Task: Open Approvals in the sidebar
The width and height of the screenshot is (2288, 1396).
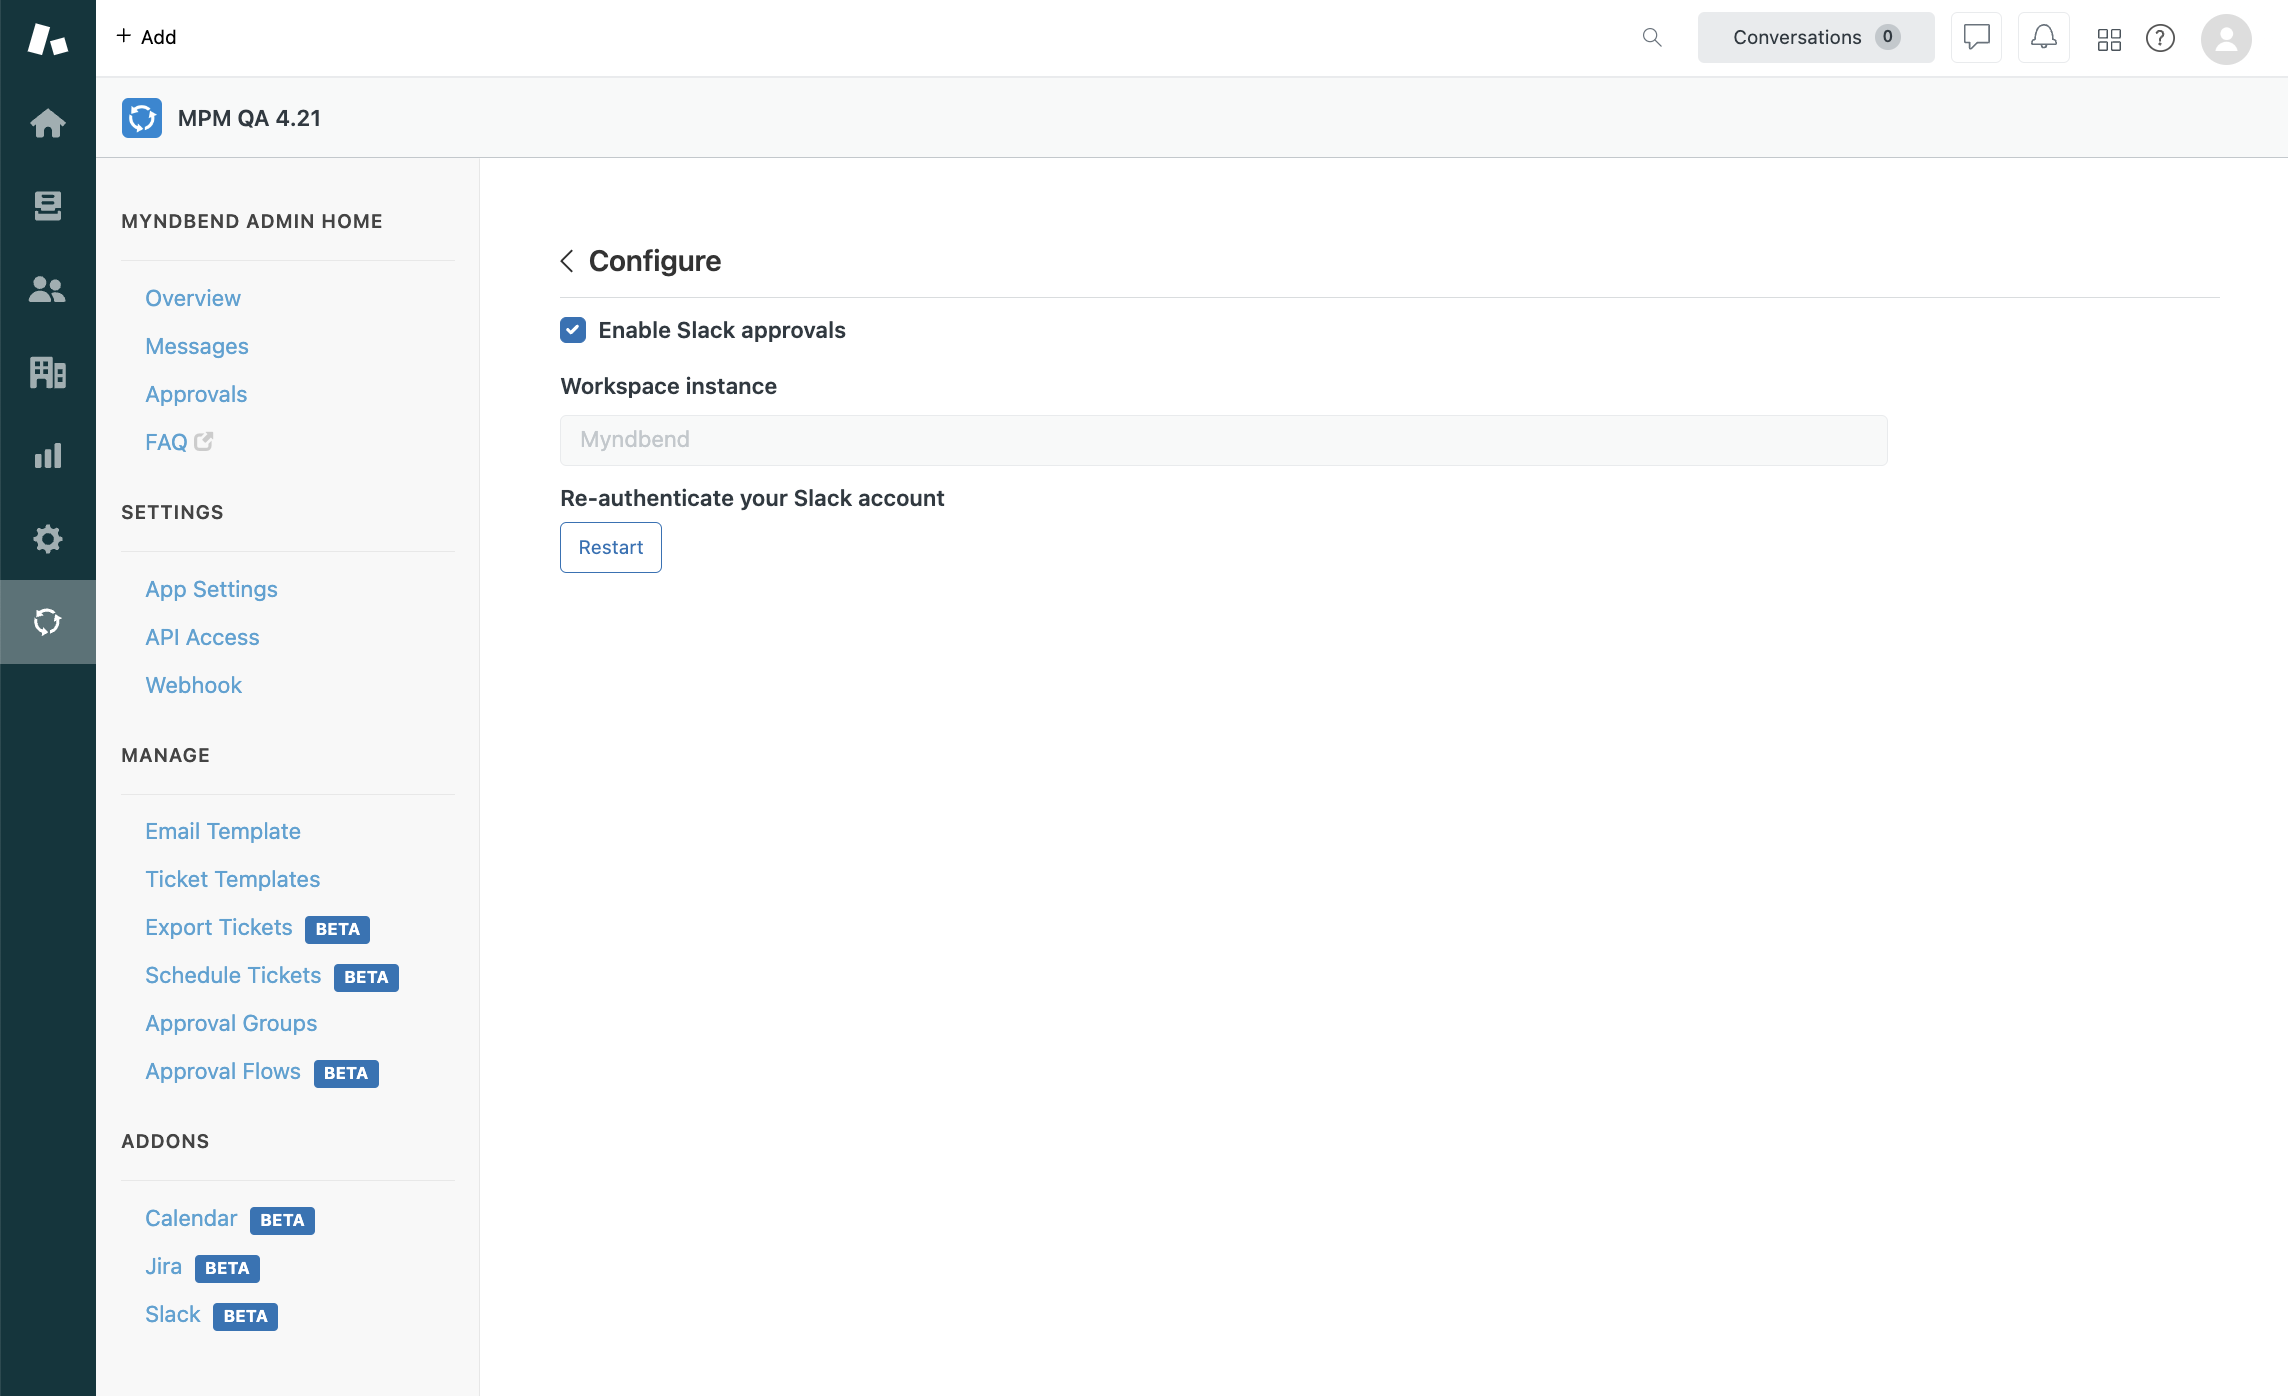Action: click(x=196, y=394)
